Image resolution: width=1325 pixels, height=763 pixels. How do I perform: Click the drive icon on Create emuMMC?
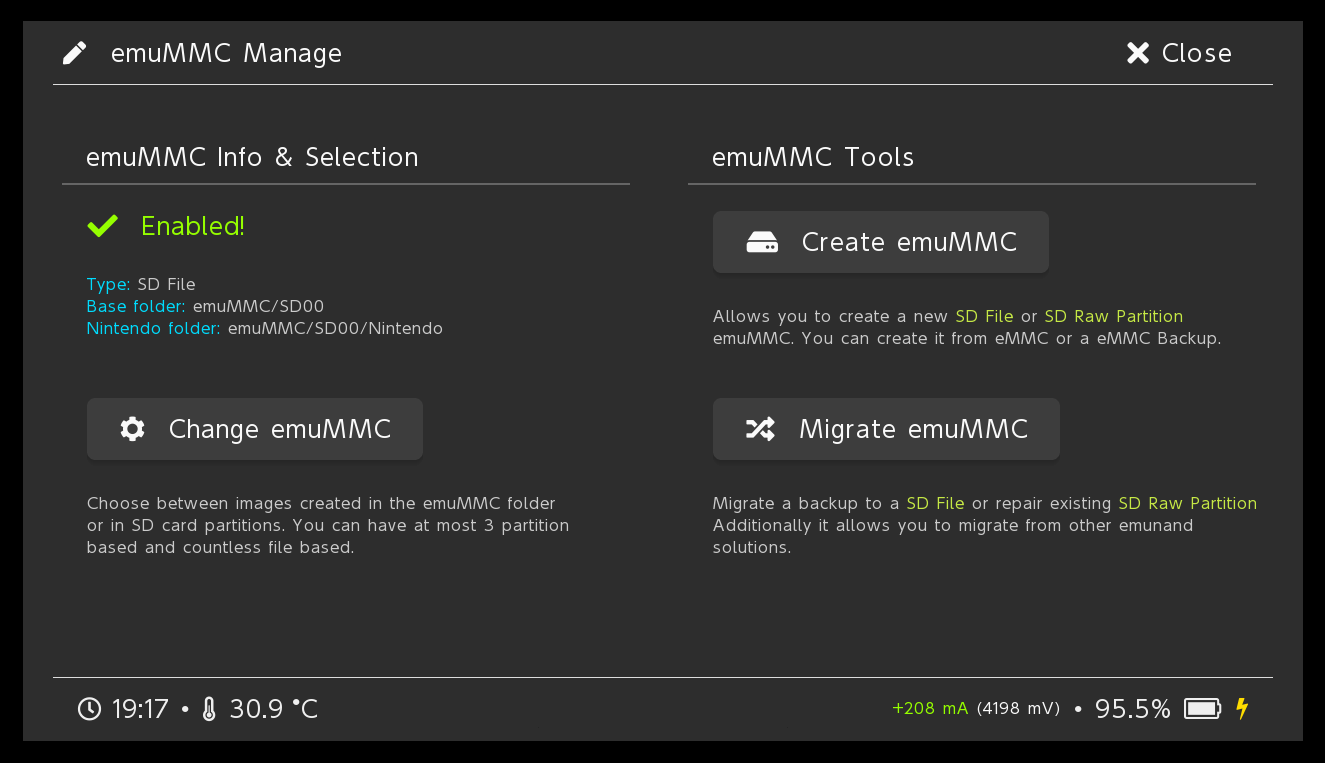(762, 242)
